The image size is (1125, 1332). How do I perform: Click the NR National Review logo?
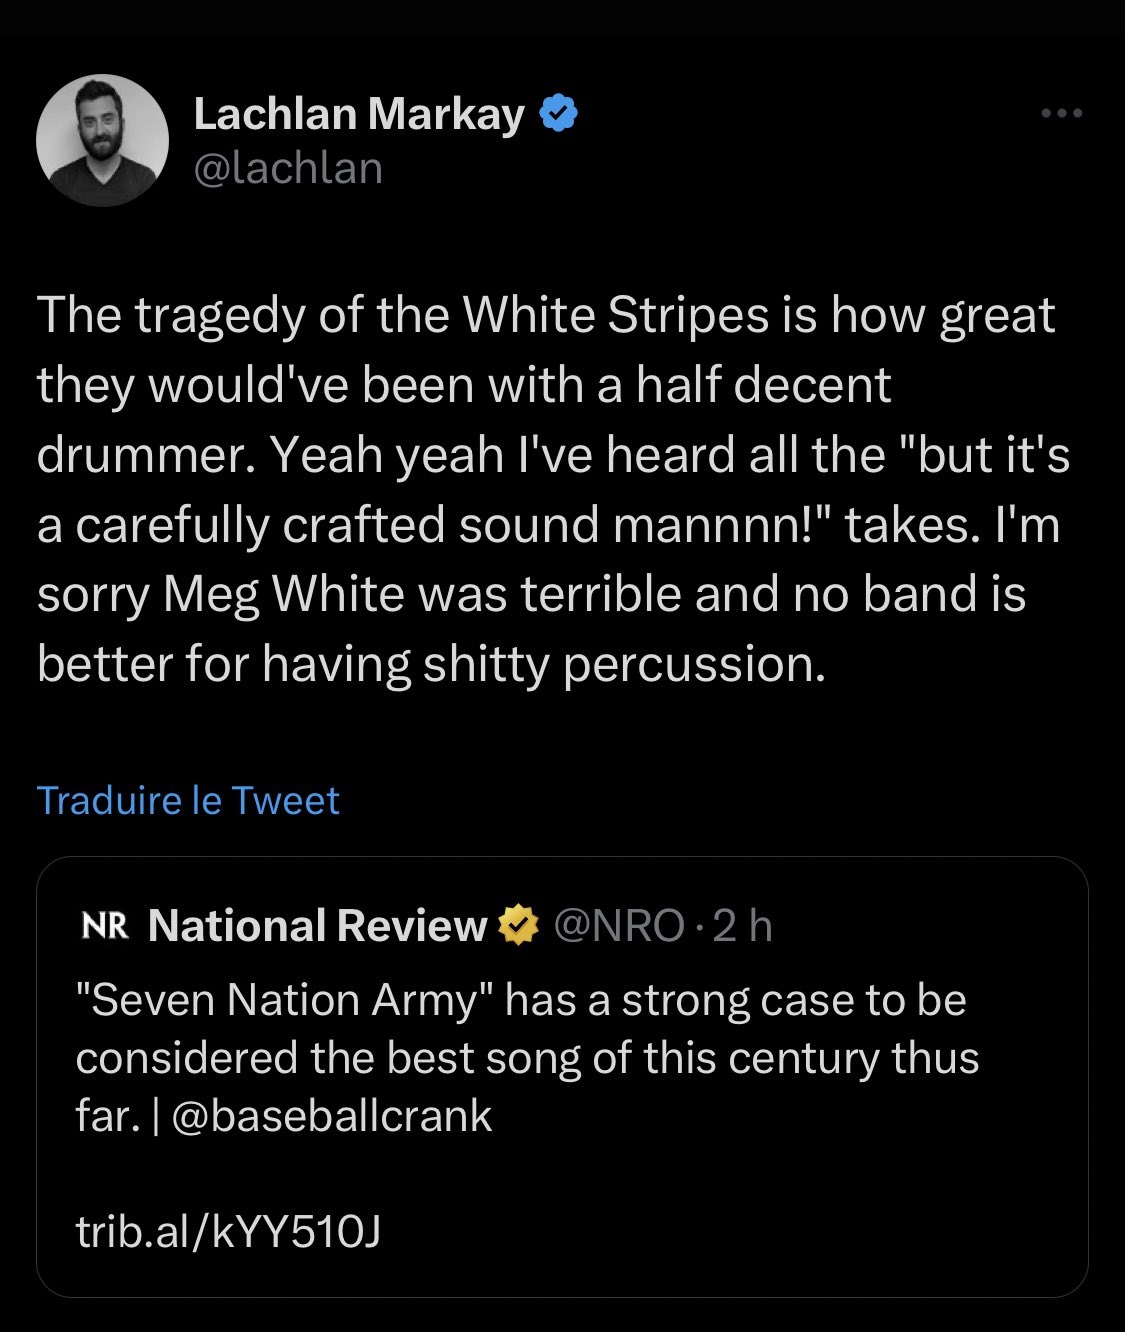(104, 926)
